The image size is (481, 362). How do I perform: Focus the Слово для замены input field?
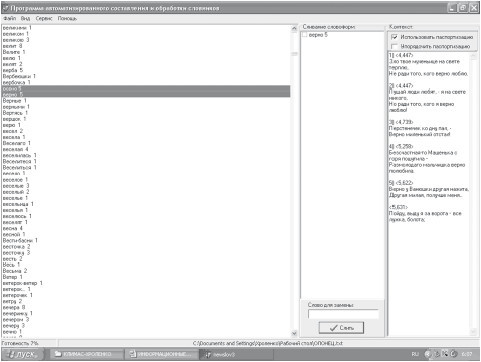coord(343,314)
